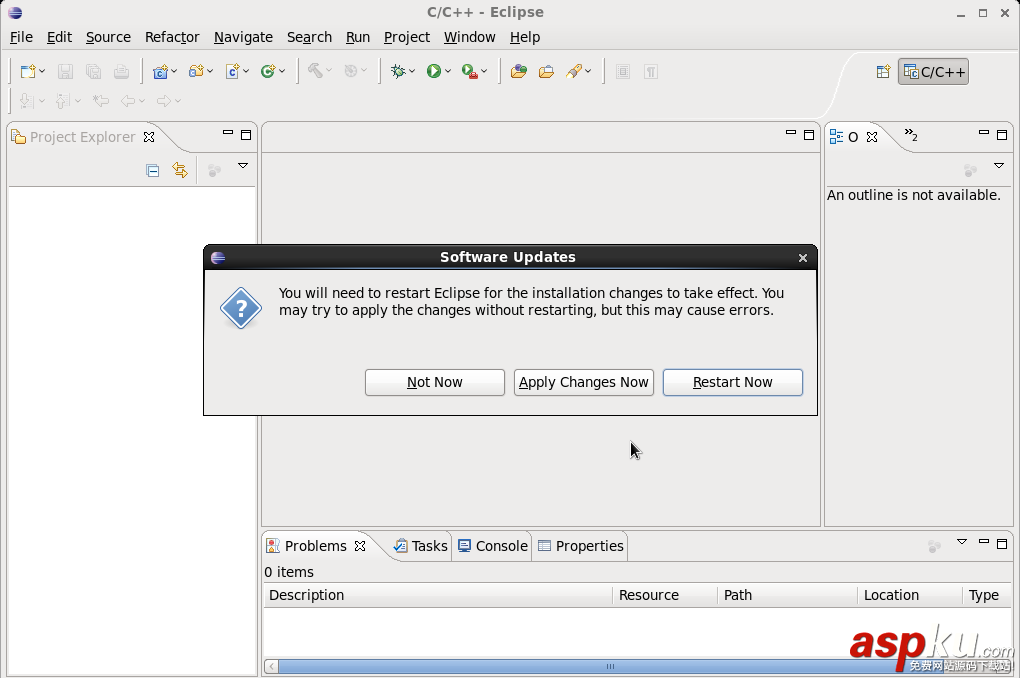Click the Last Edit Location icon
1020x678 pixels.
[100, 101]
